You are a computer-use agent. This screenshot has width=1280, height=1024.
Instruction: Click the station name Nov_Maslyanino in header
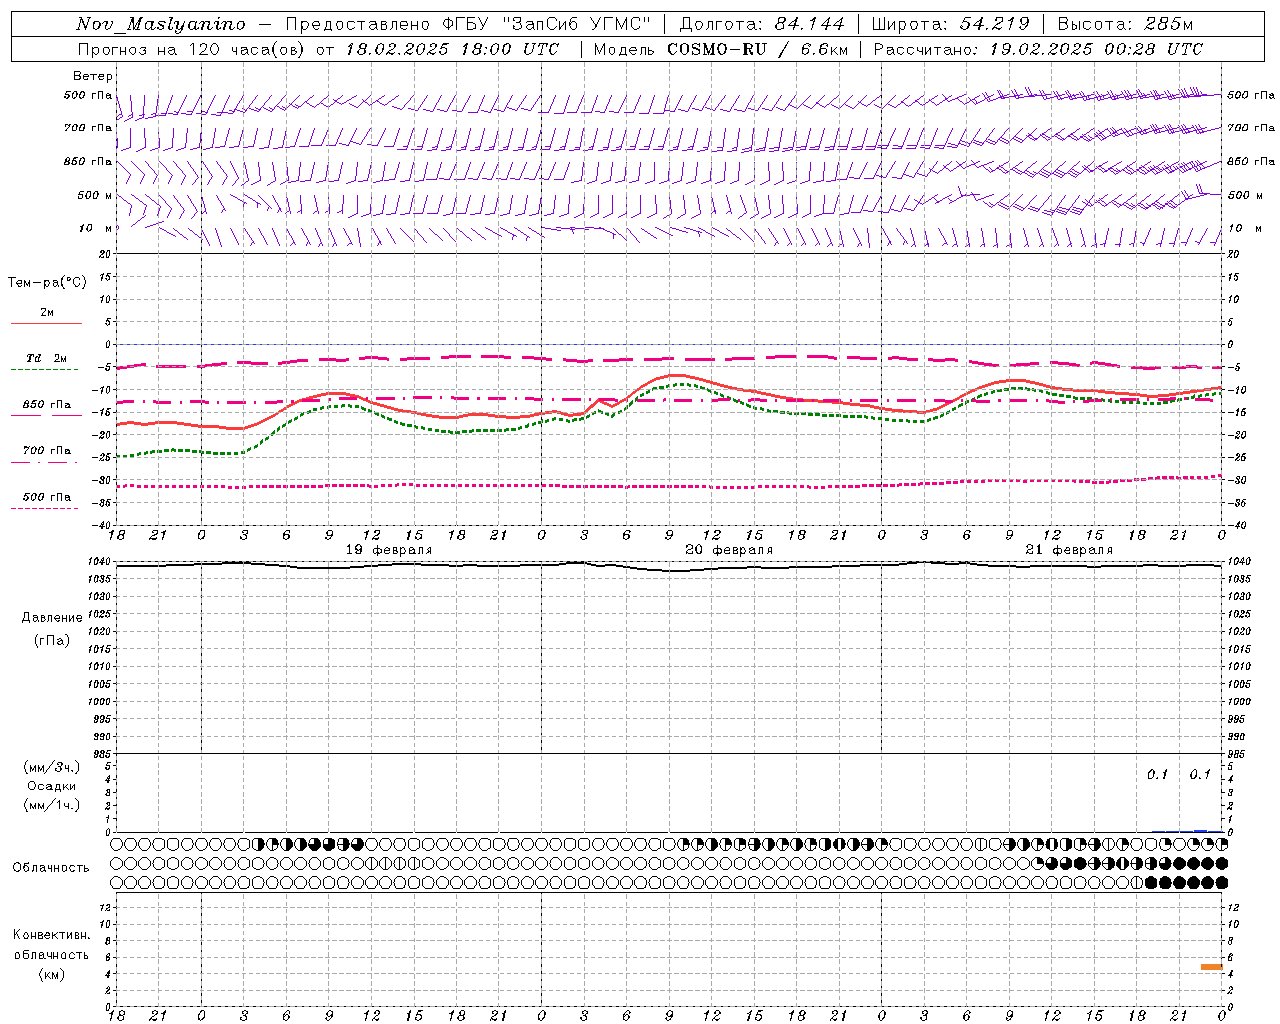161,24
